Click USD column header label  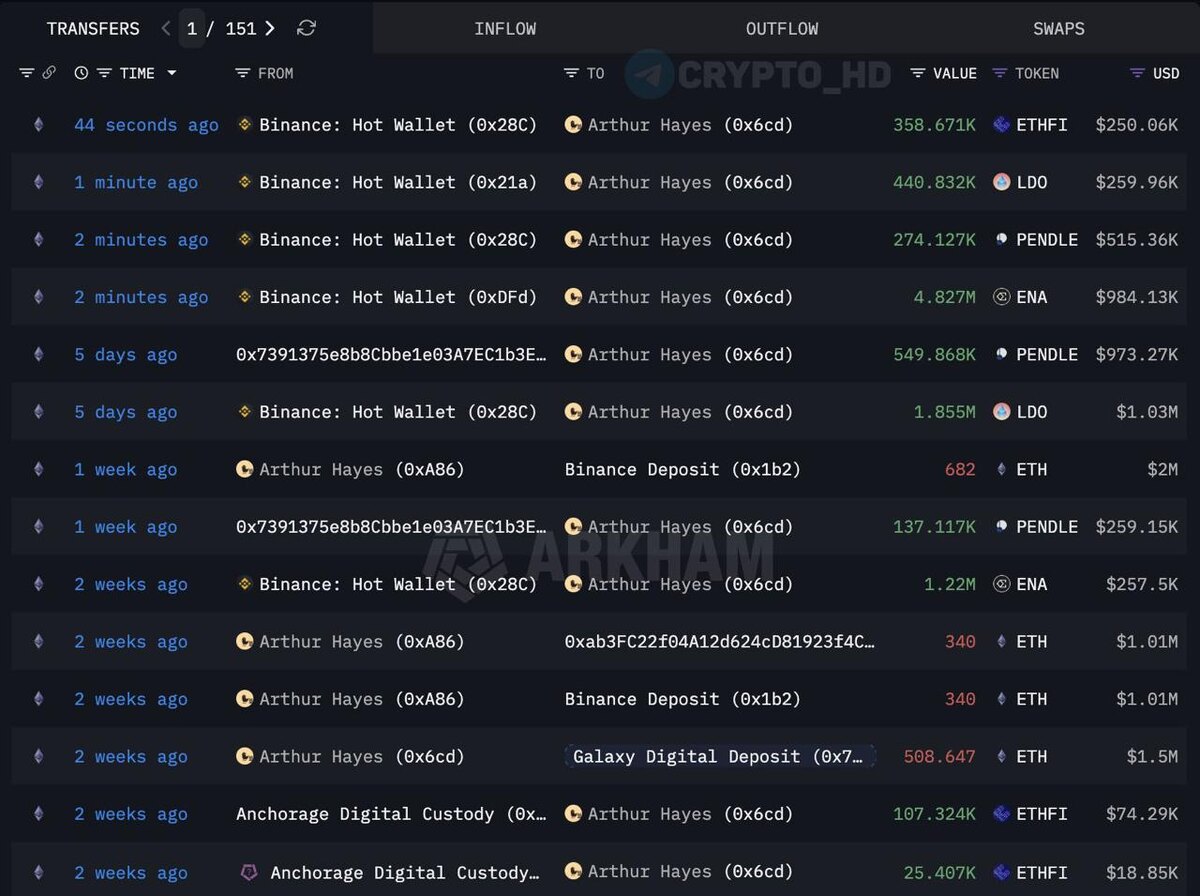click(1166, 73)
